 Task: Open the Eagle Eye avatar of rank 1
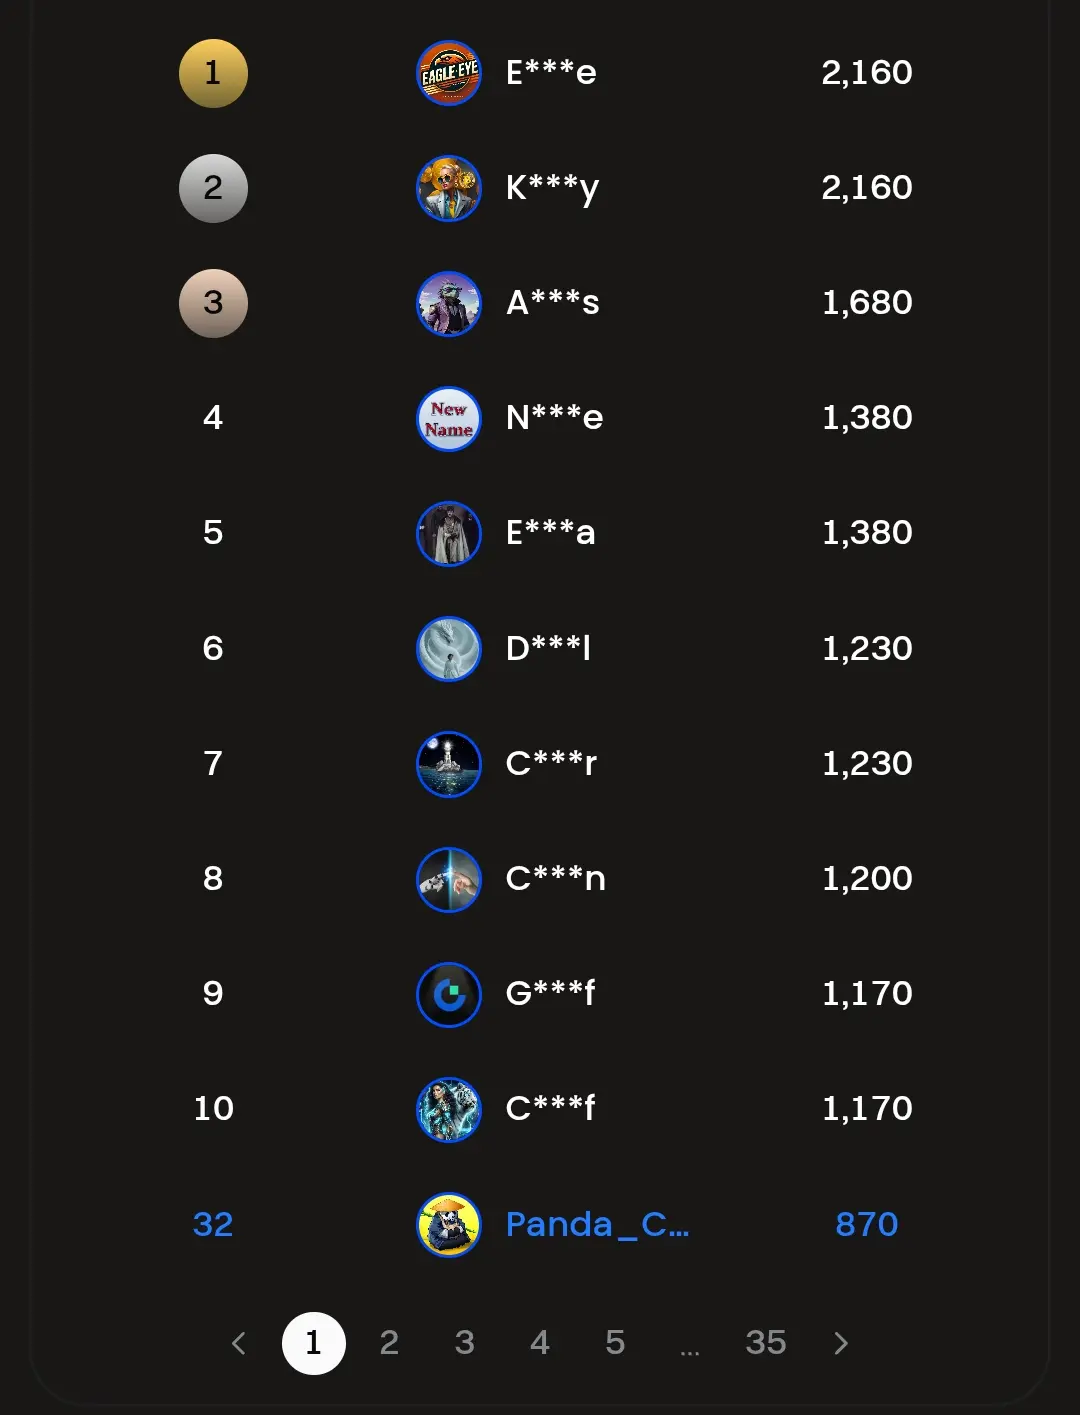click(449, 73)
